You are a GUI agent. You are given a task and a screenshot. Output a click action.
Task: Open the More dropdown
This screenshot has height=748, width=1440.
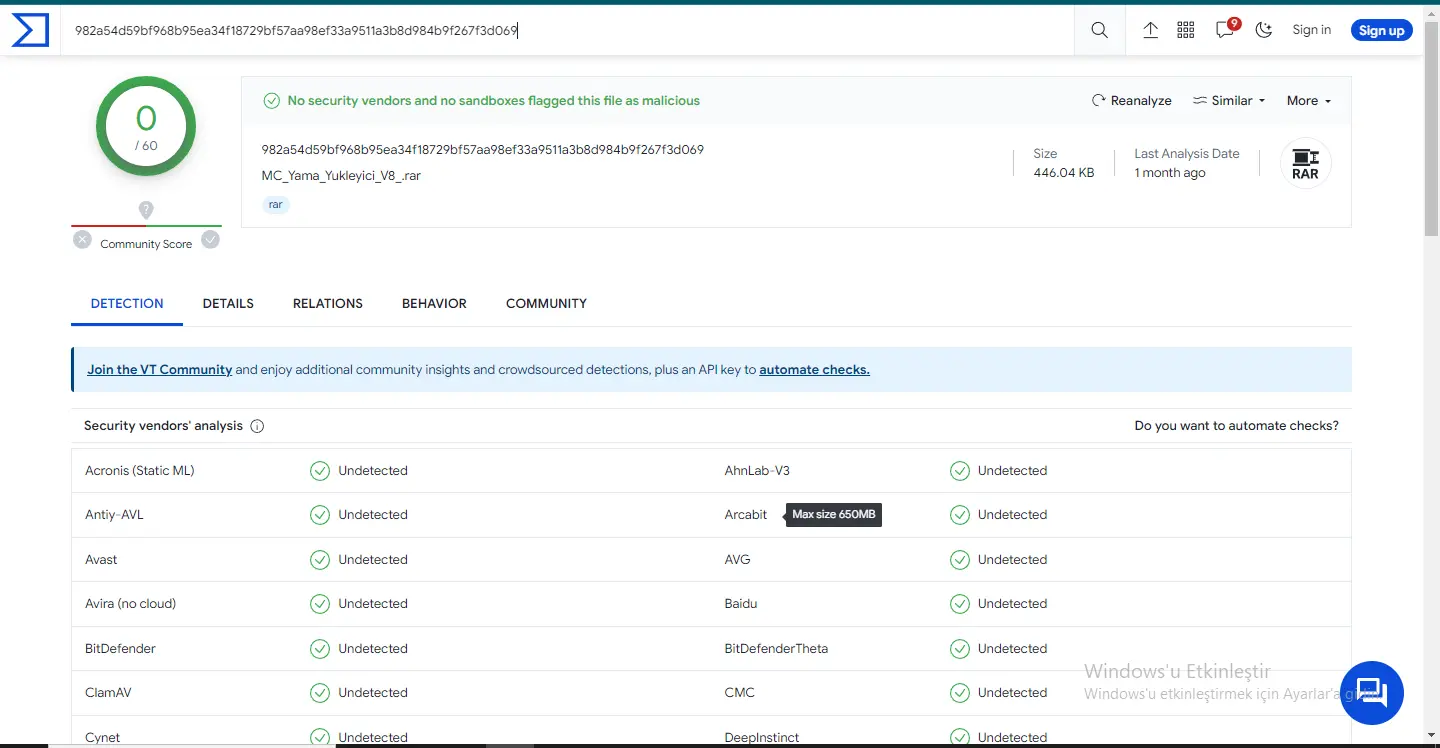coord(1309,101)
